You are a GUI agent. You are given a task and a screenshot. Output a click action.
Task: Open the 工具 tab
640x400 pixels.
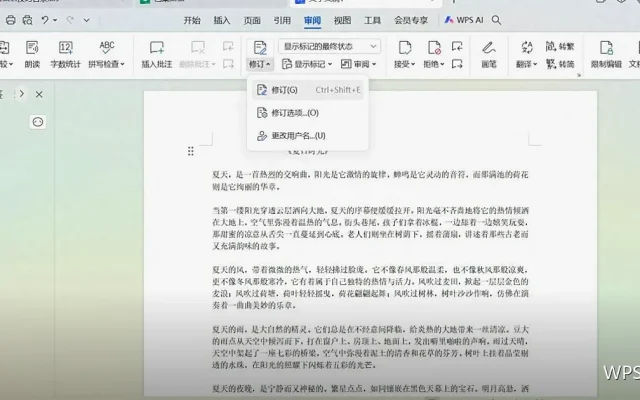click(x=372, y=20)
